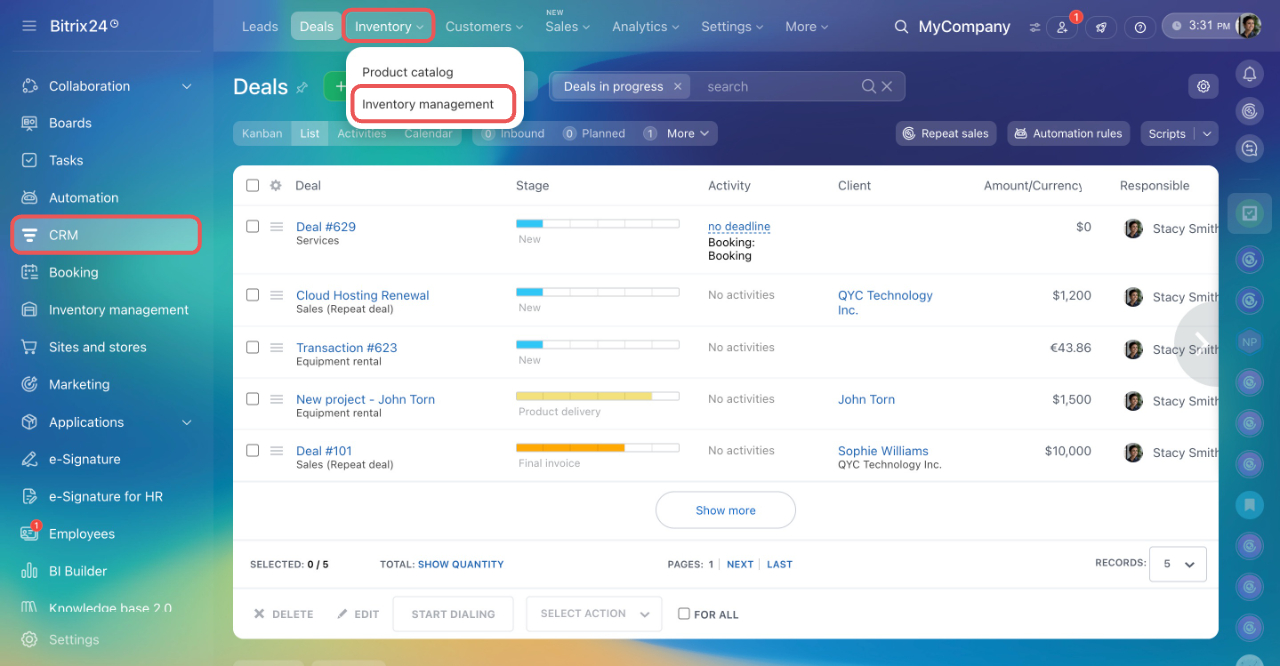
Task: Tick the checkbox for Deal #629
Action: [252, 227]
